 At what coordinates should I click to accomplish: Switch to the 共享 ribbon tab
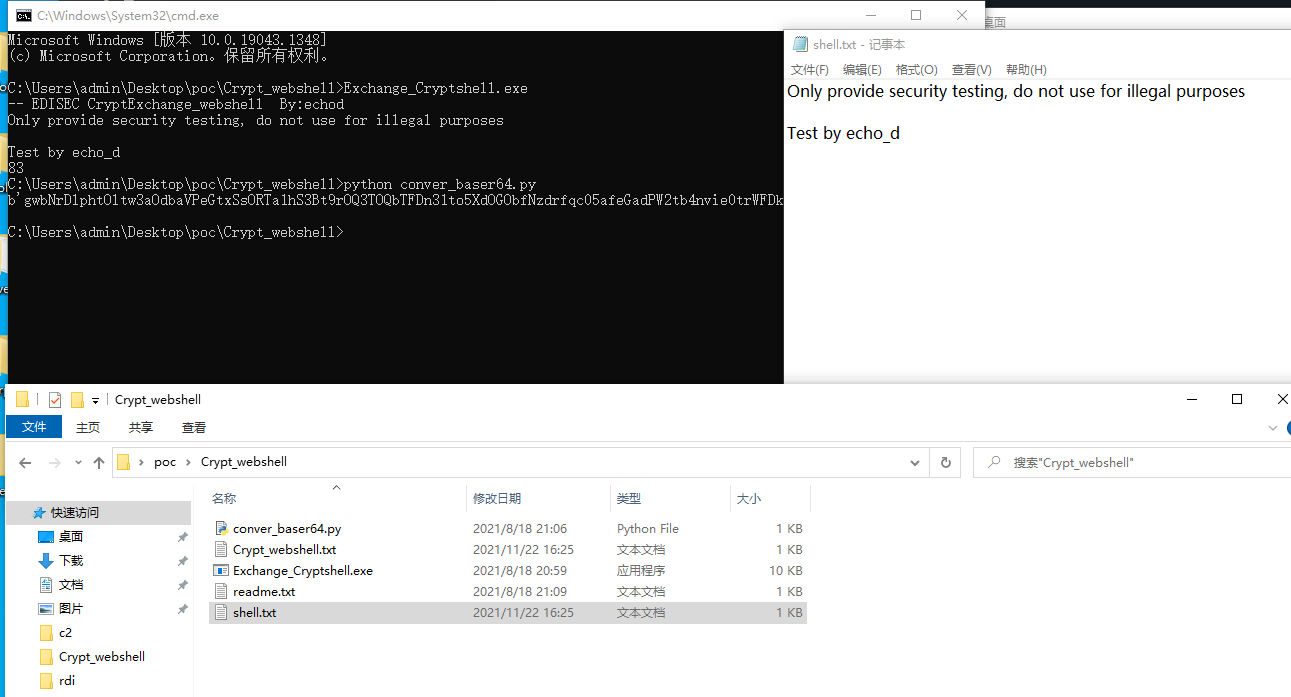click(x=141, y=427)
